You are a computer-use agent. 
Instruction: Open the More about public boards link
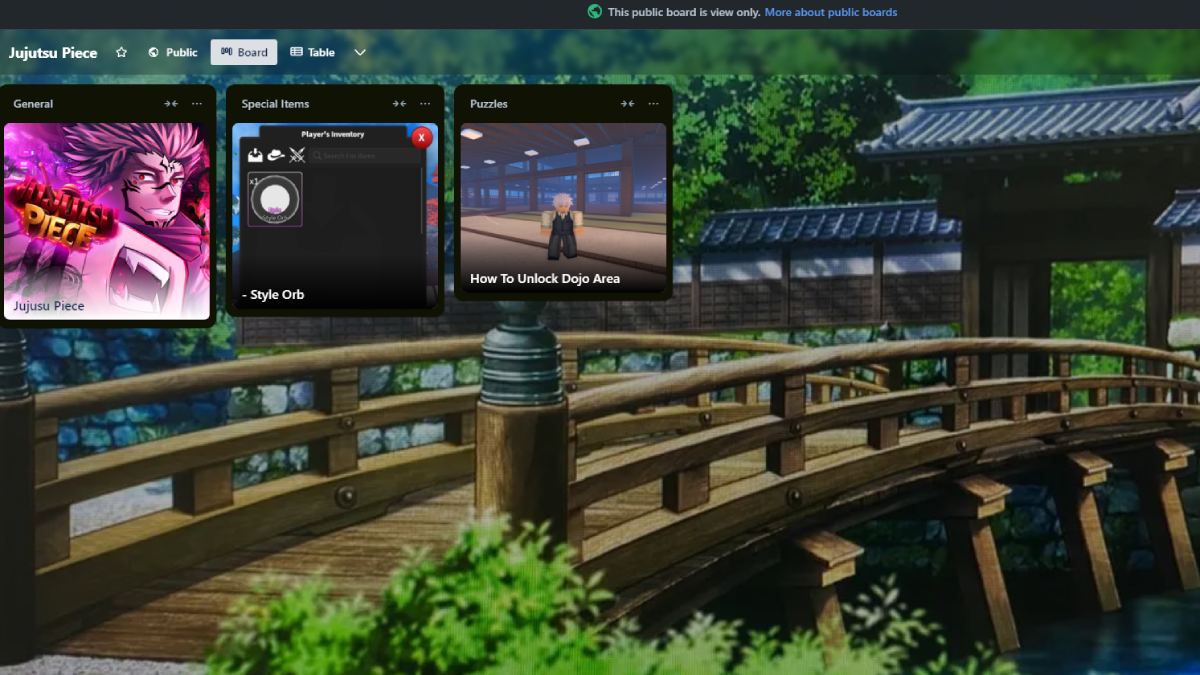pyautogui.click(x=830, y=12)
